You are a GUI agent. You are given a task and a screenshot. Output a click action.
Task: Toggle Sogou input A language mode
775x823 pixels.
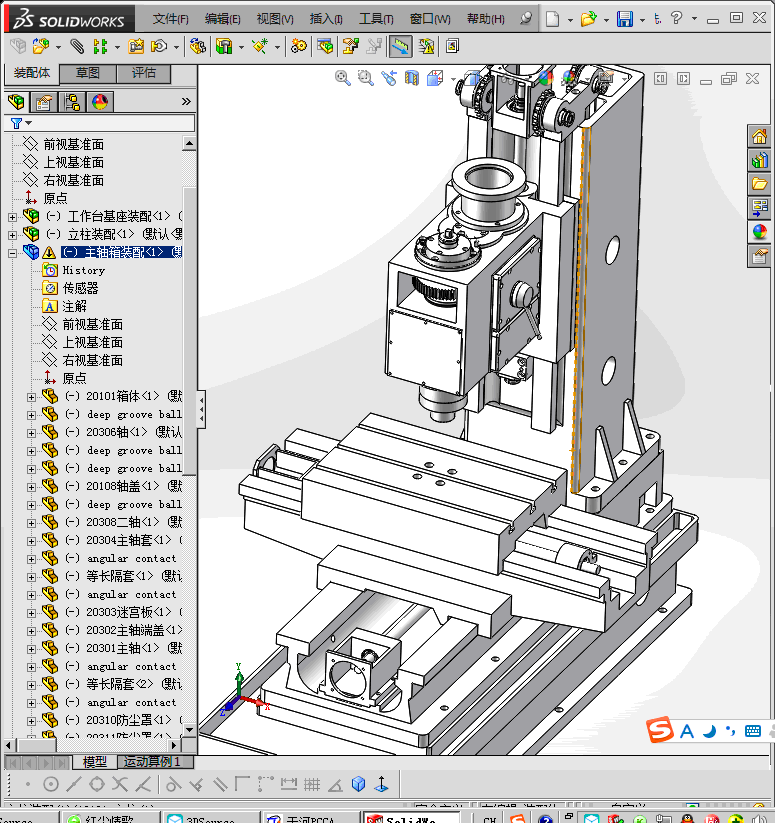pyautogui.click(x=686, y=731)
